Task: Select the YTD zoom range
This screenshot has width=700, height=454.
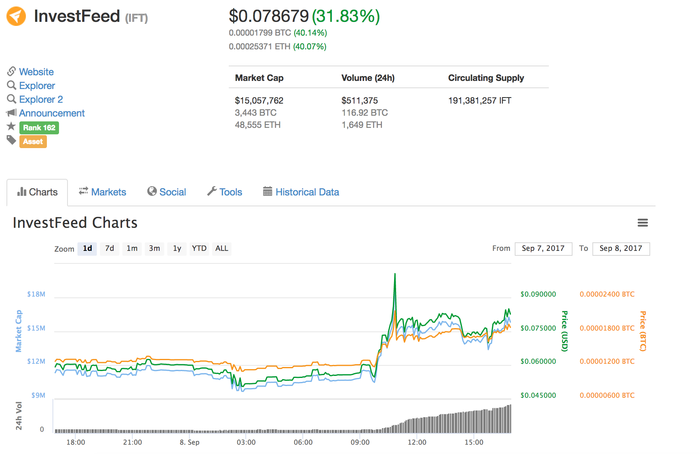Action: 199,249
